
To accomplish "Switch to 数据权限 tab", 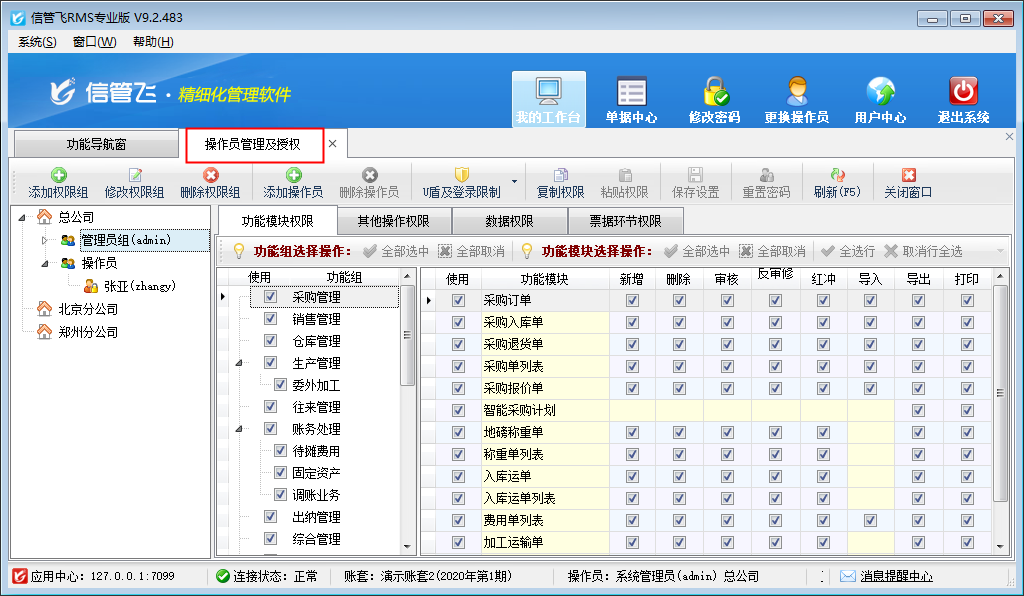I will (x=509, y=221).
